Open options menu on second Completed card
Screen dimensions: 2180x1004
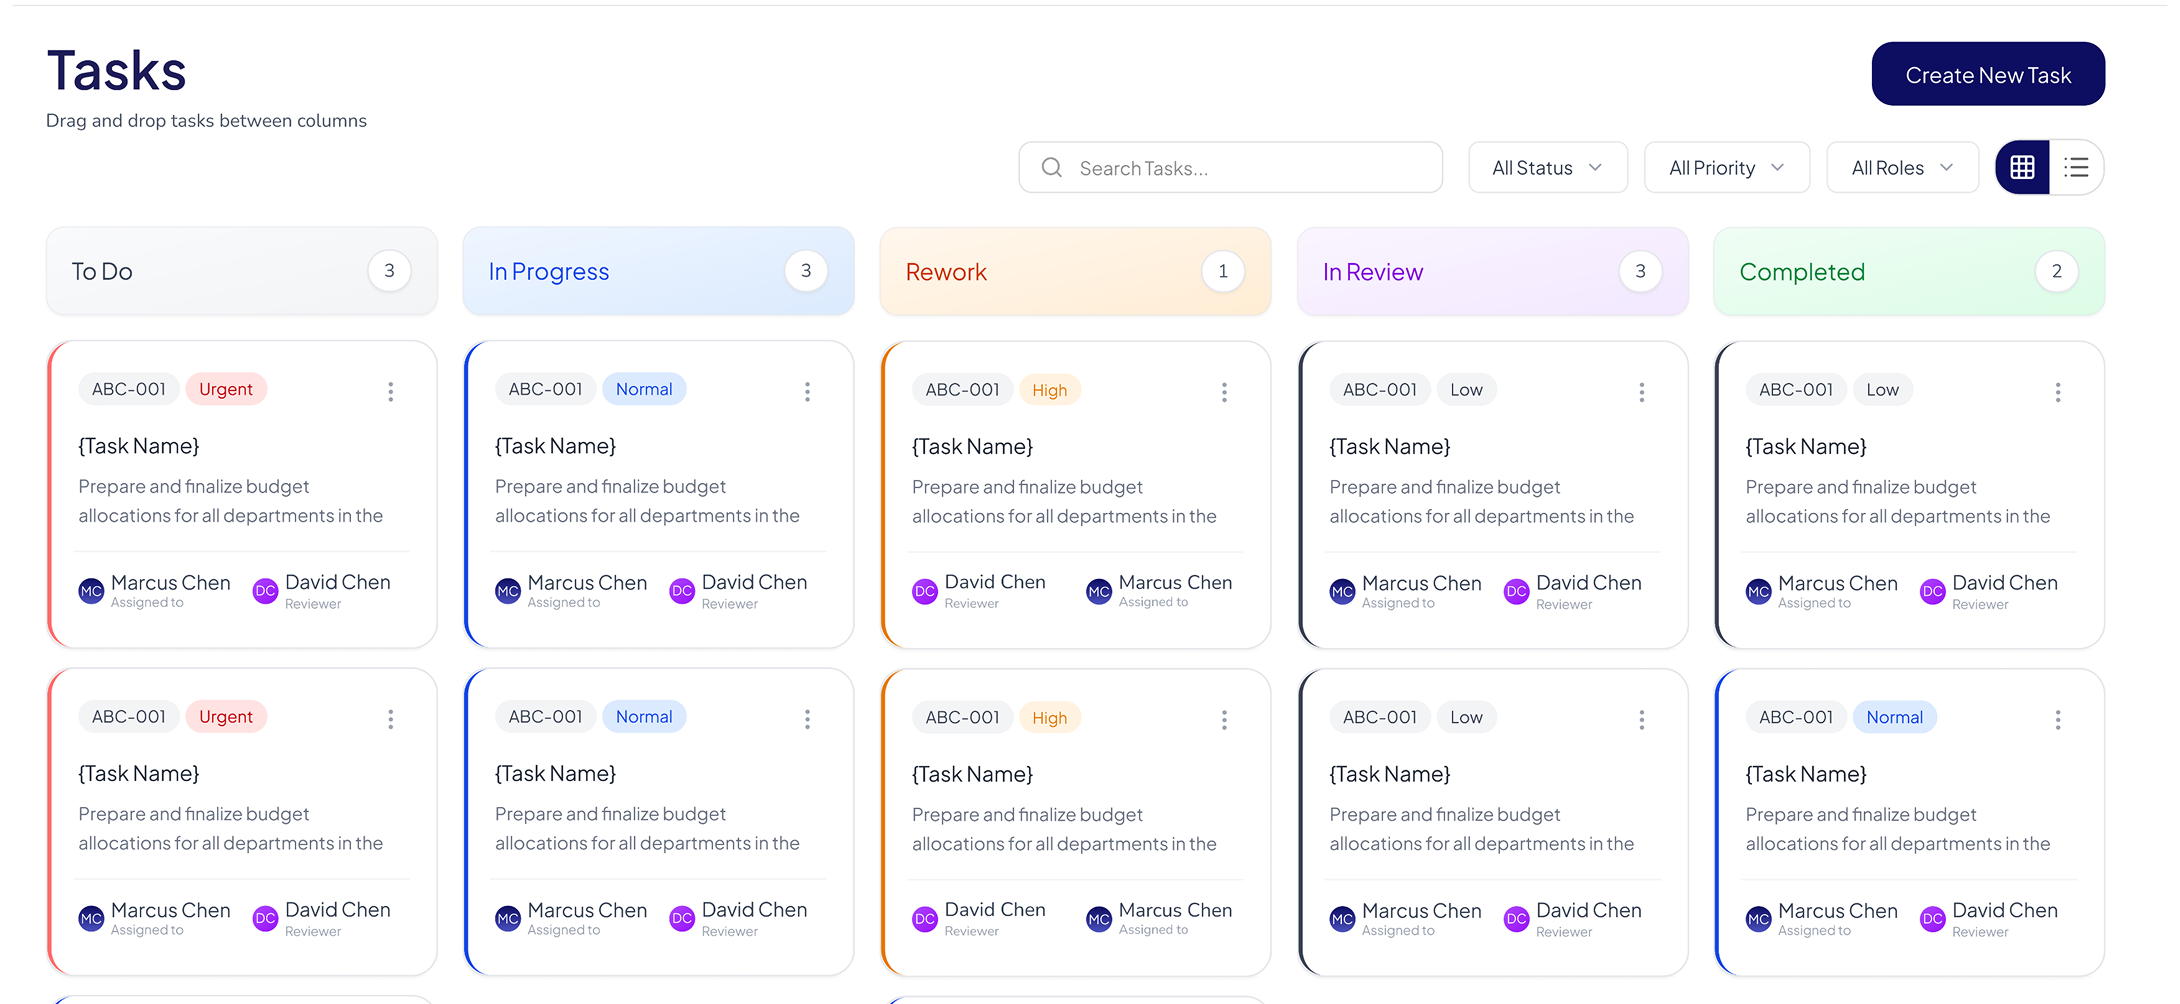pos(2058,719)
